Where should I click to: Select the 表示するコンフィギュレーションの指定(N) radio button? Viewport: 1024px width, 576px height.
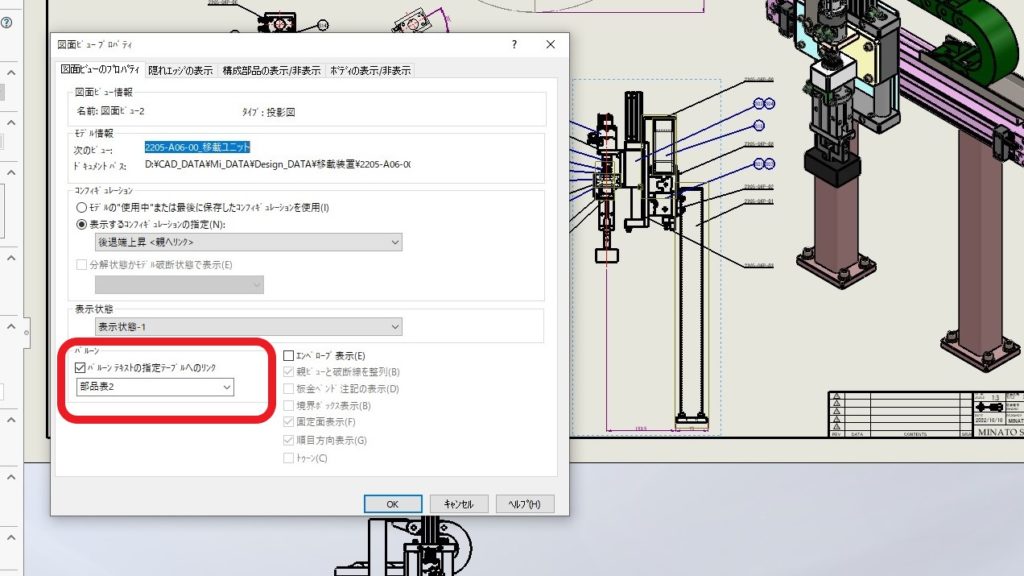pyautogui.click(x=83, y=224)
